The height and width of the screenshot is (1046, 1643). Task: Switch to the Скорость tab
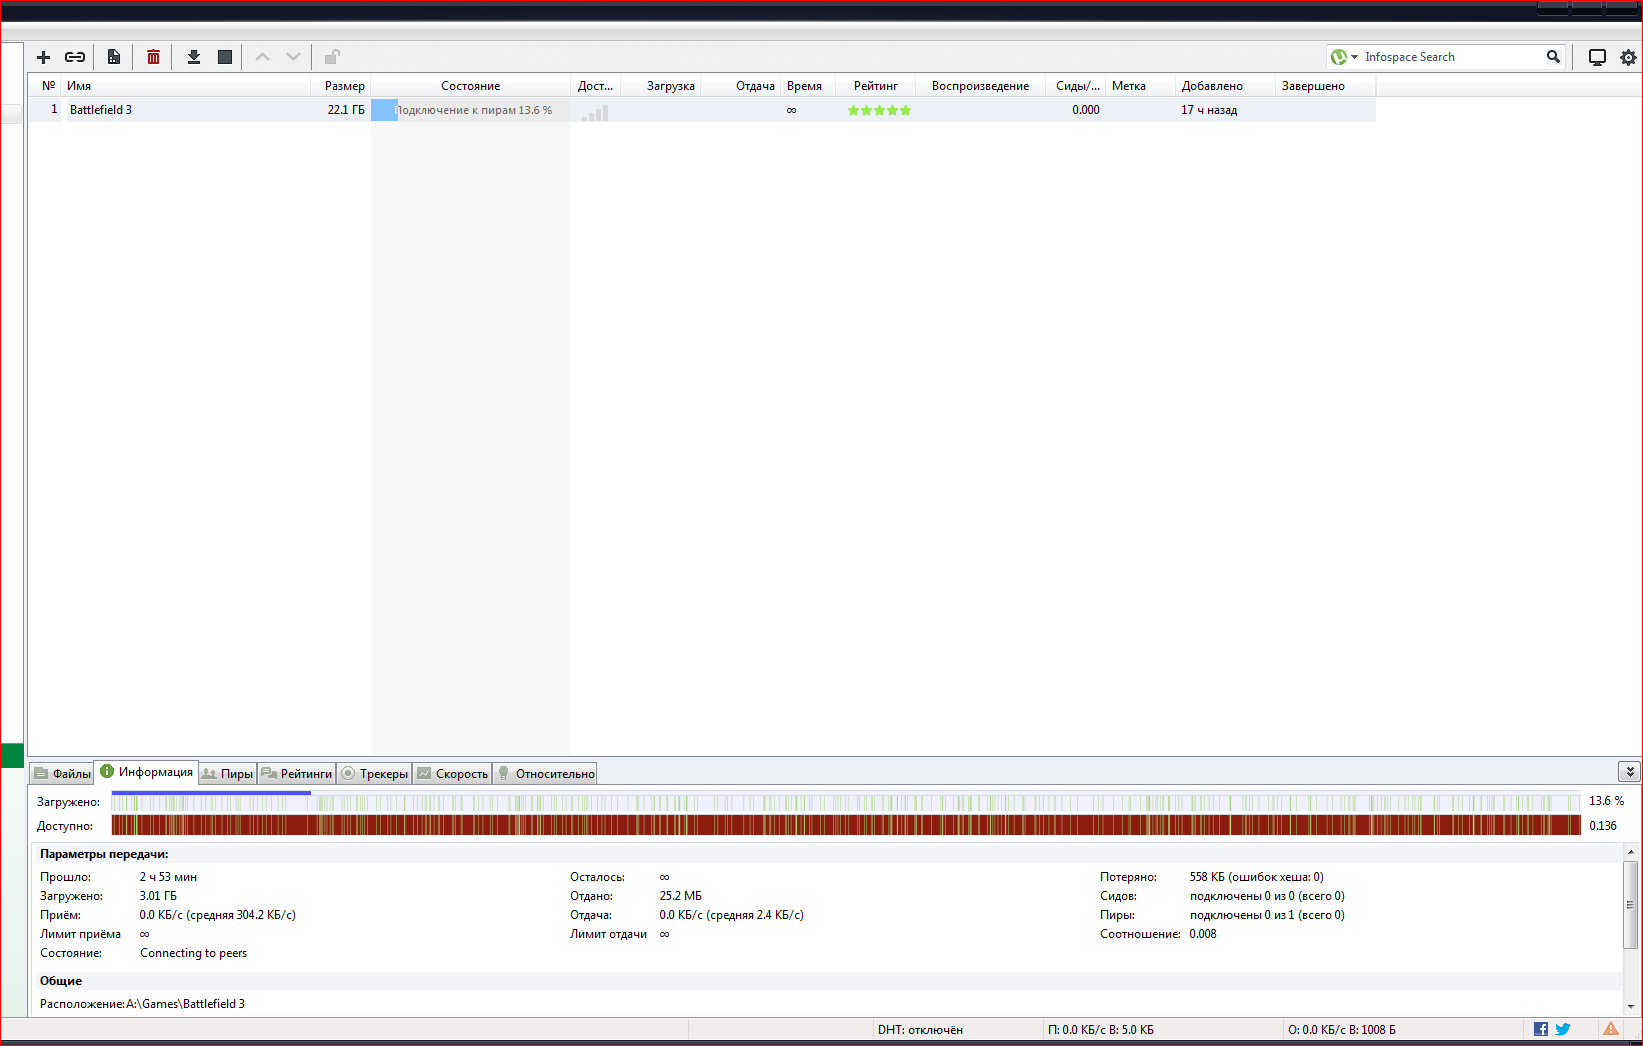(x=453, y=773)
